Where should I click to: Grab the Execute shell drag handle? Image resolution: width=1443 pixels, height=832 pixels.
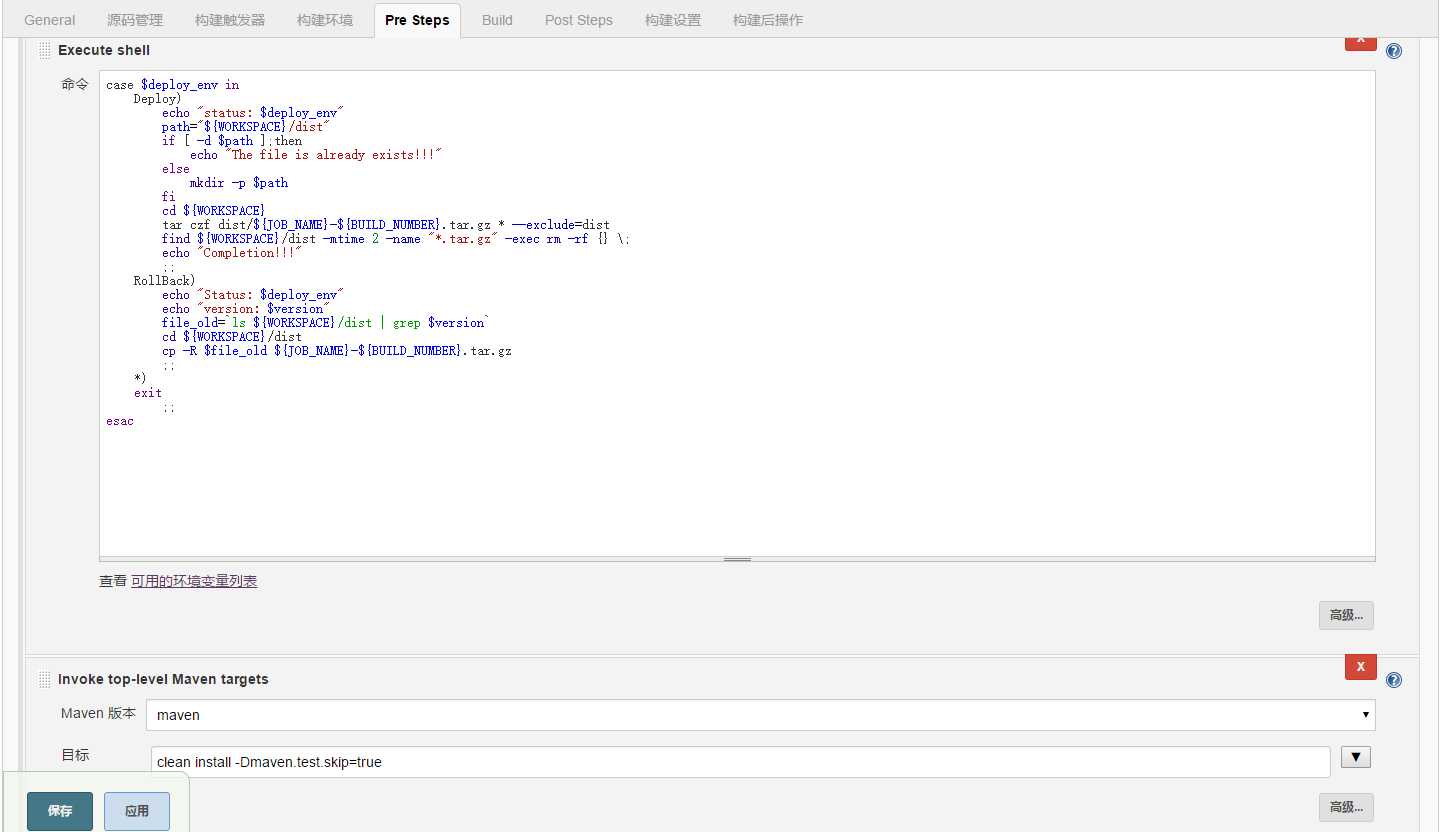click(x=45, y=50)
